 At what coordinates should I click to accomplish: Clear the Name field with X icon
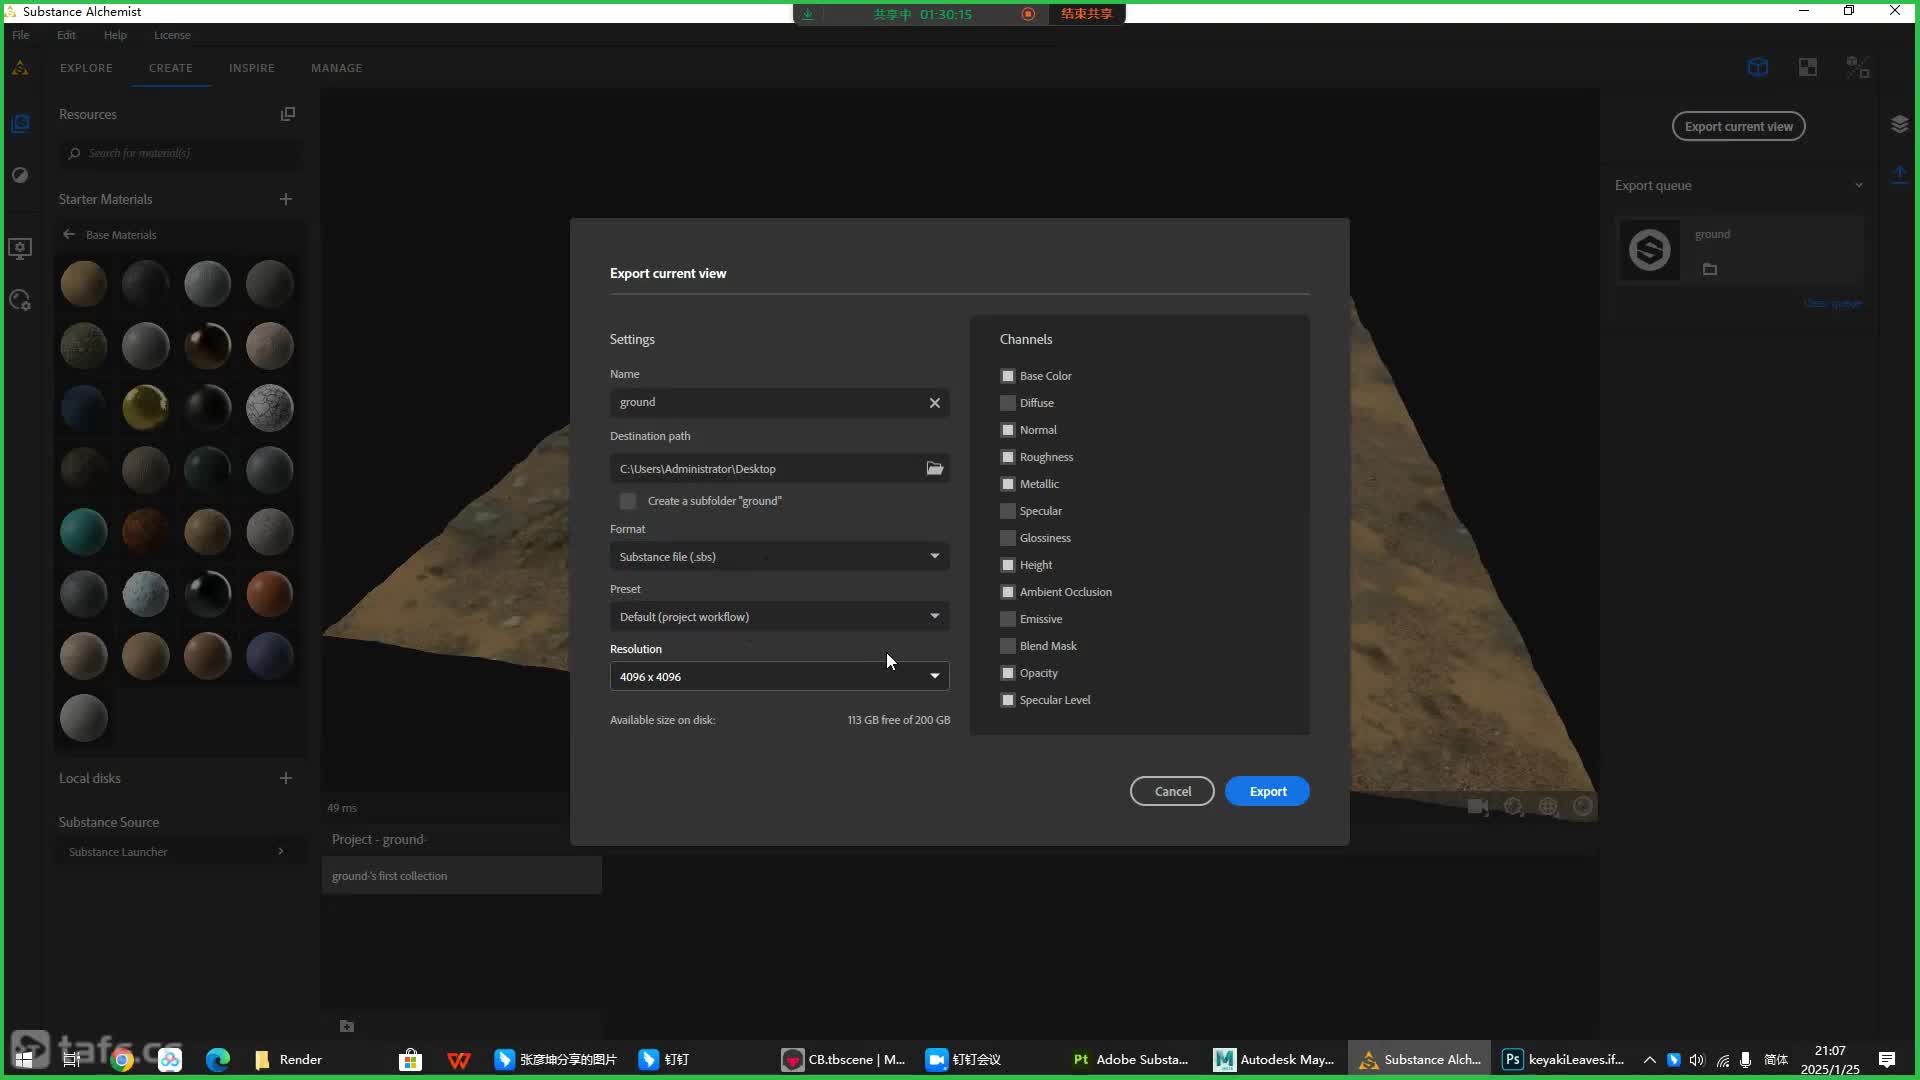935,403
